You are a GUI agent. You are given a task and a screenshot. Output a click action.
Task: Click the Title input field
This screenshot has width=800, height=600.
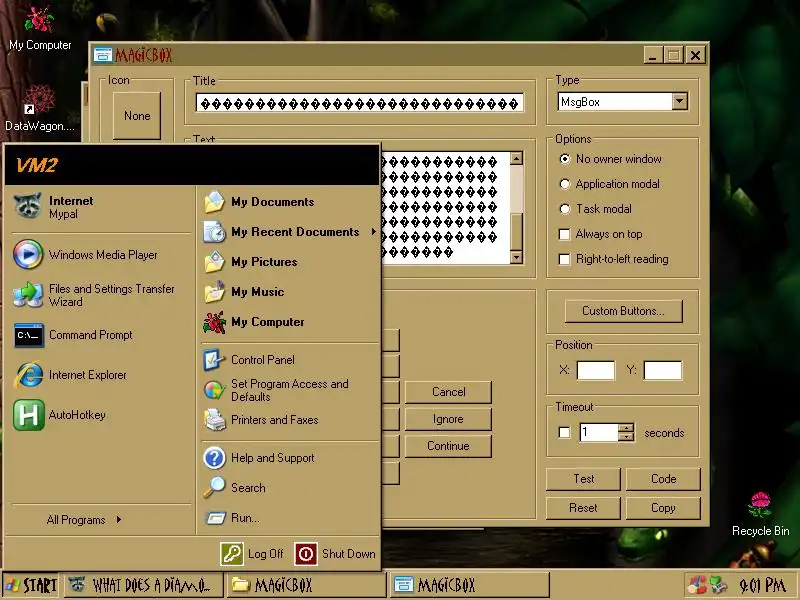pyautogui.click(x=360, y=103)
